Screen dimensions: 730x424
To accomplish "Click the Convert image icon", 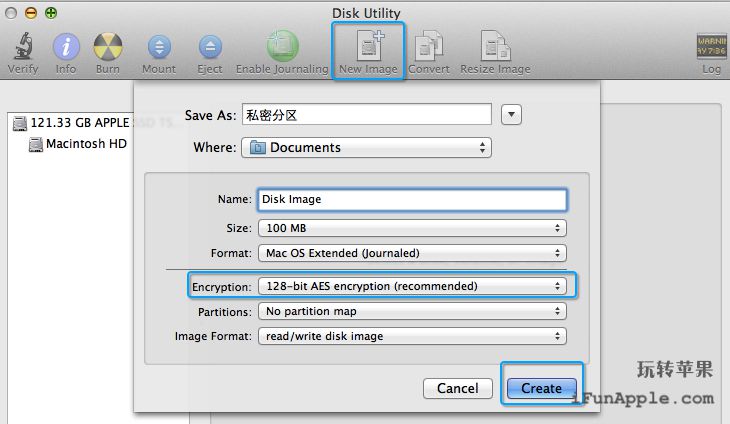I will (428, 46).
